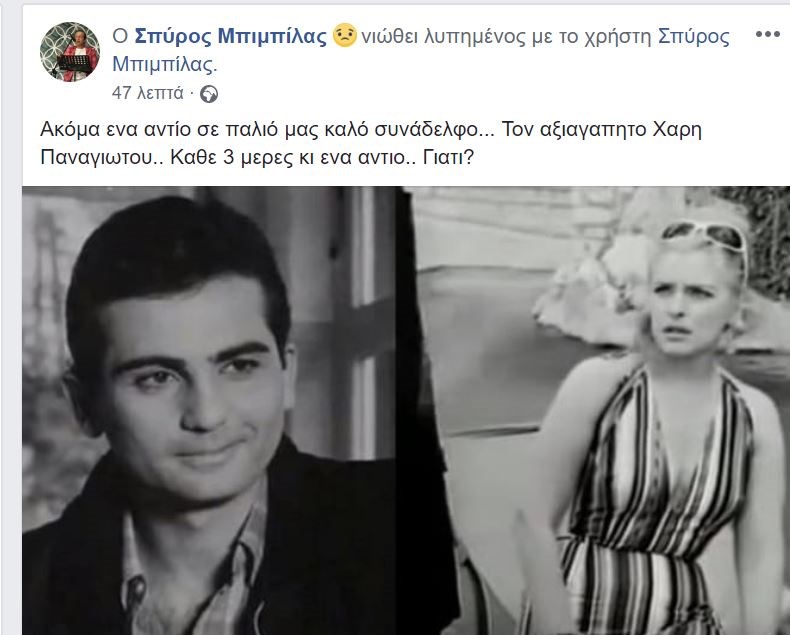
Task: Click tagged user Σπύρος link at line end
Action: tap(694, 36)
